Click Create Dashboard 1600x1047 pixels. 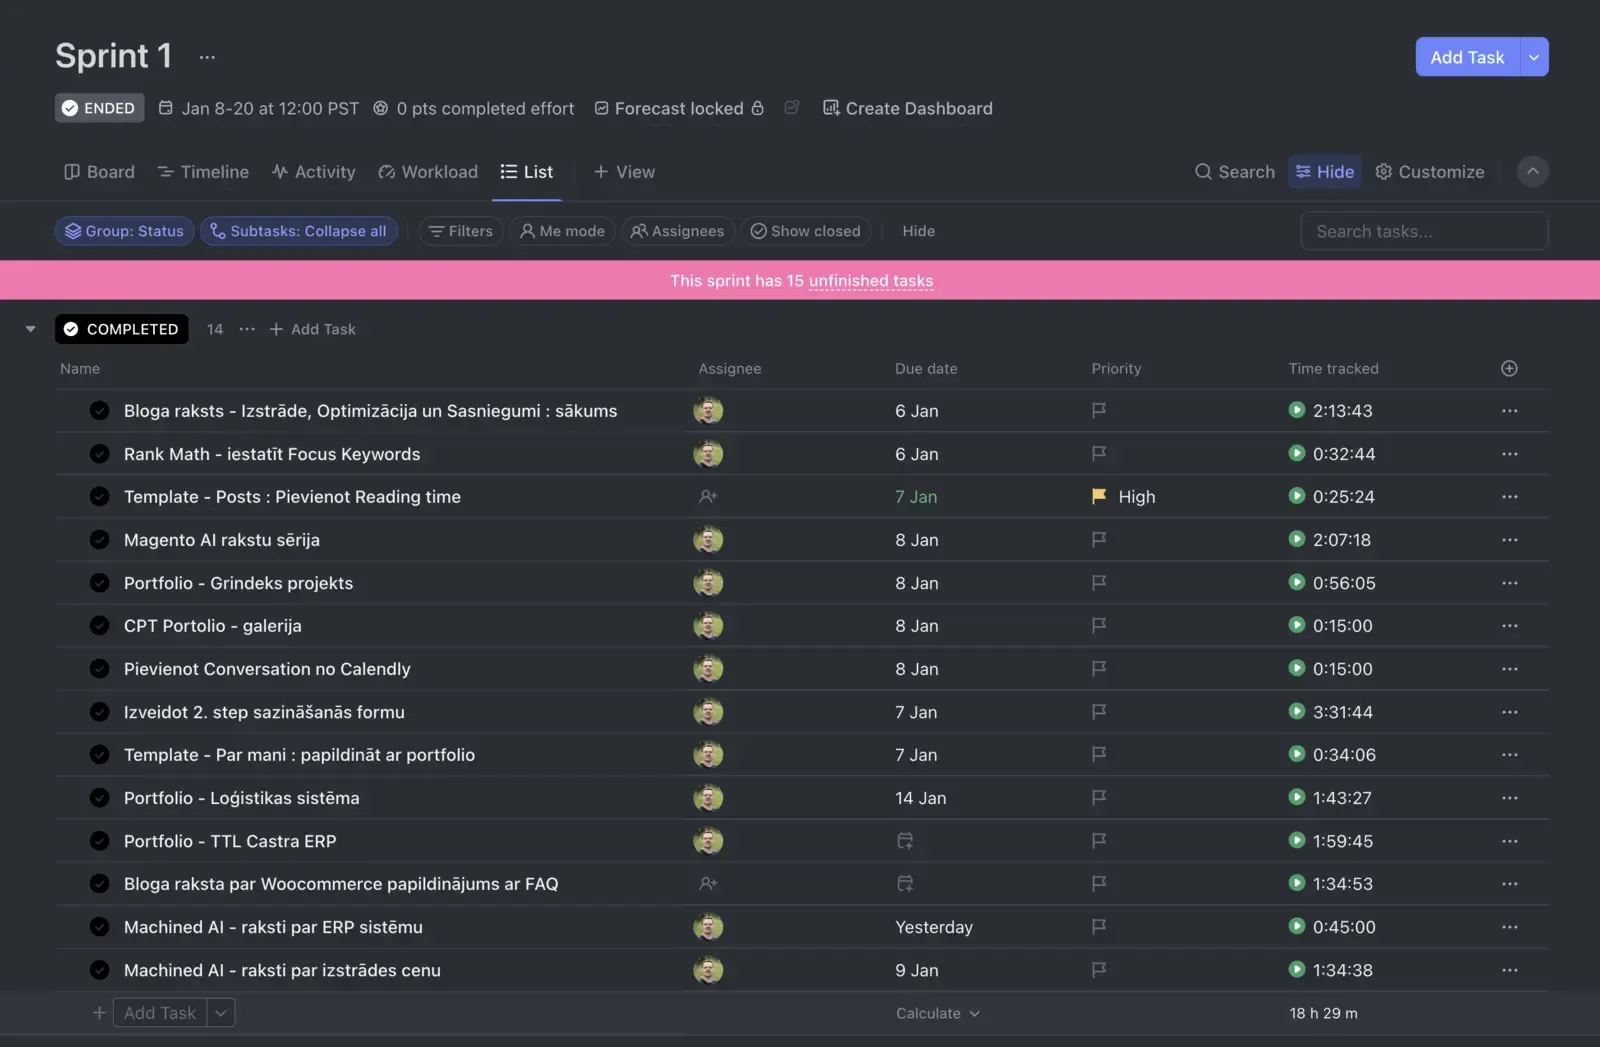908,108
